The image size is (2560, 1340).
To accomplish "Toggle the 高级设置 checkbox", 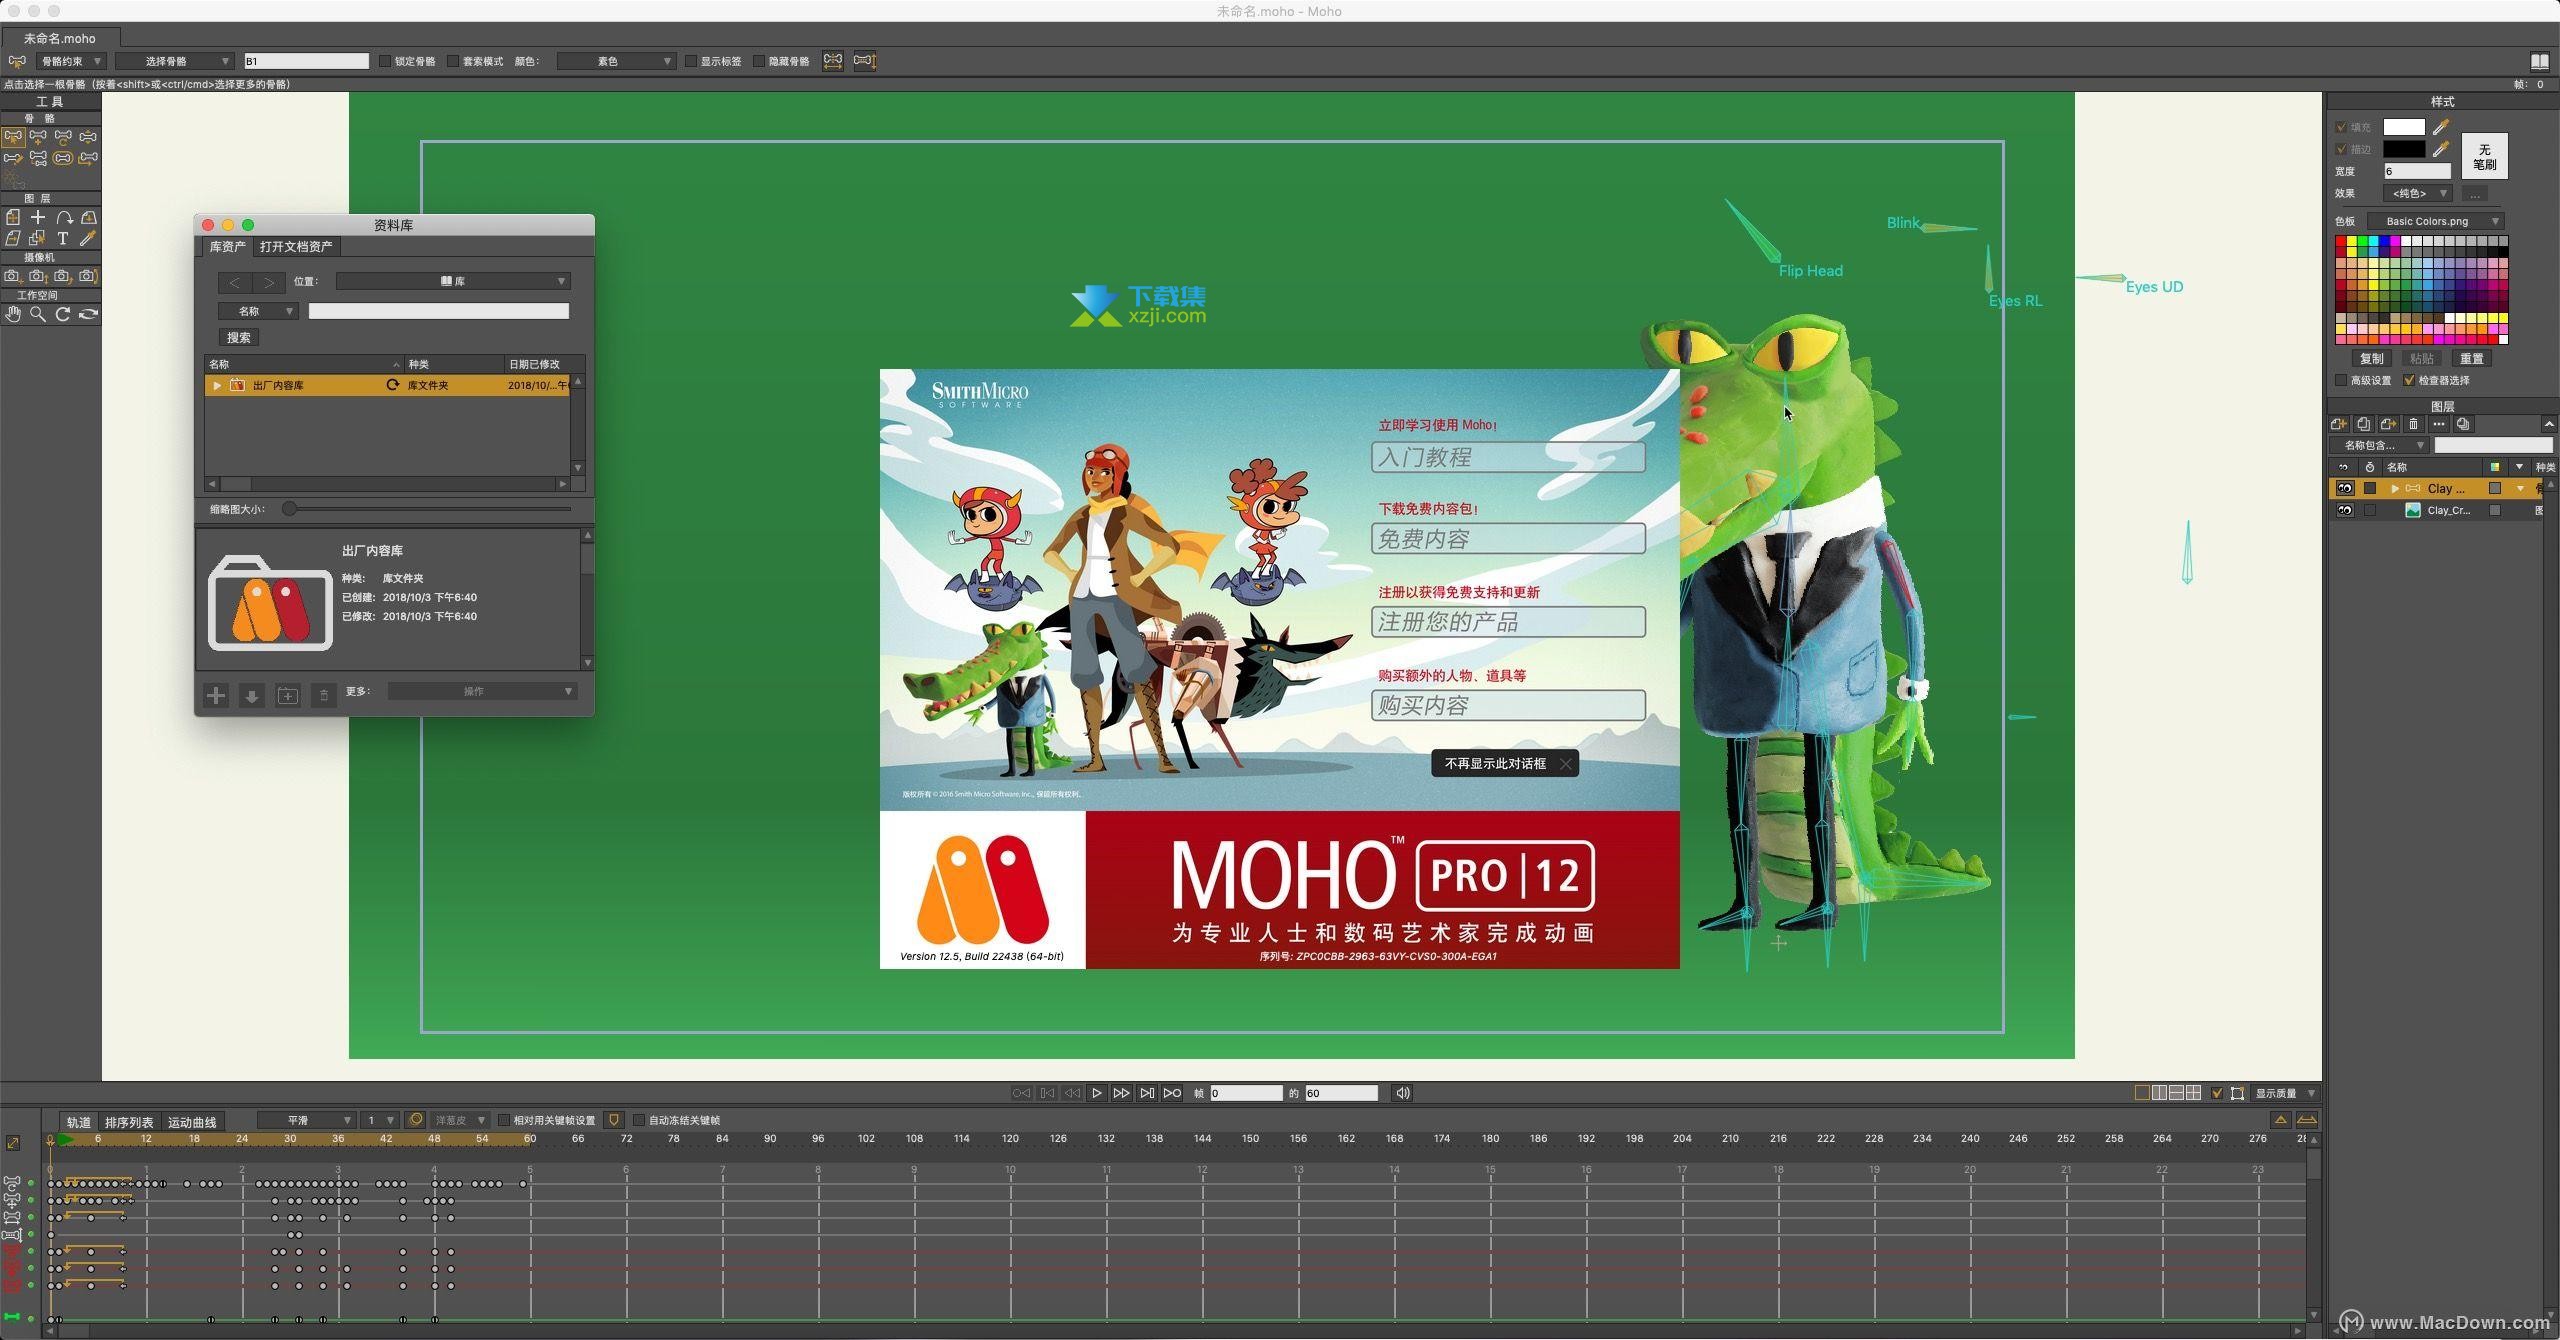I will (x=2342, y=380).
